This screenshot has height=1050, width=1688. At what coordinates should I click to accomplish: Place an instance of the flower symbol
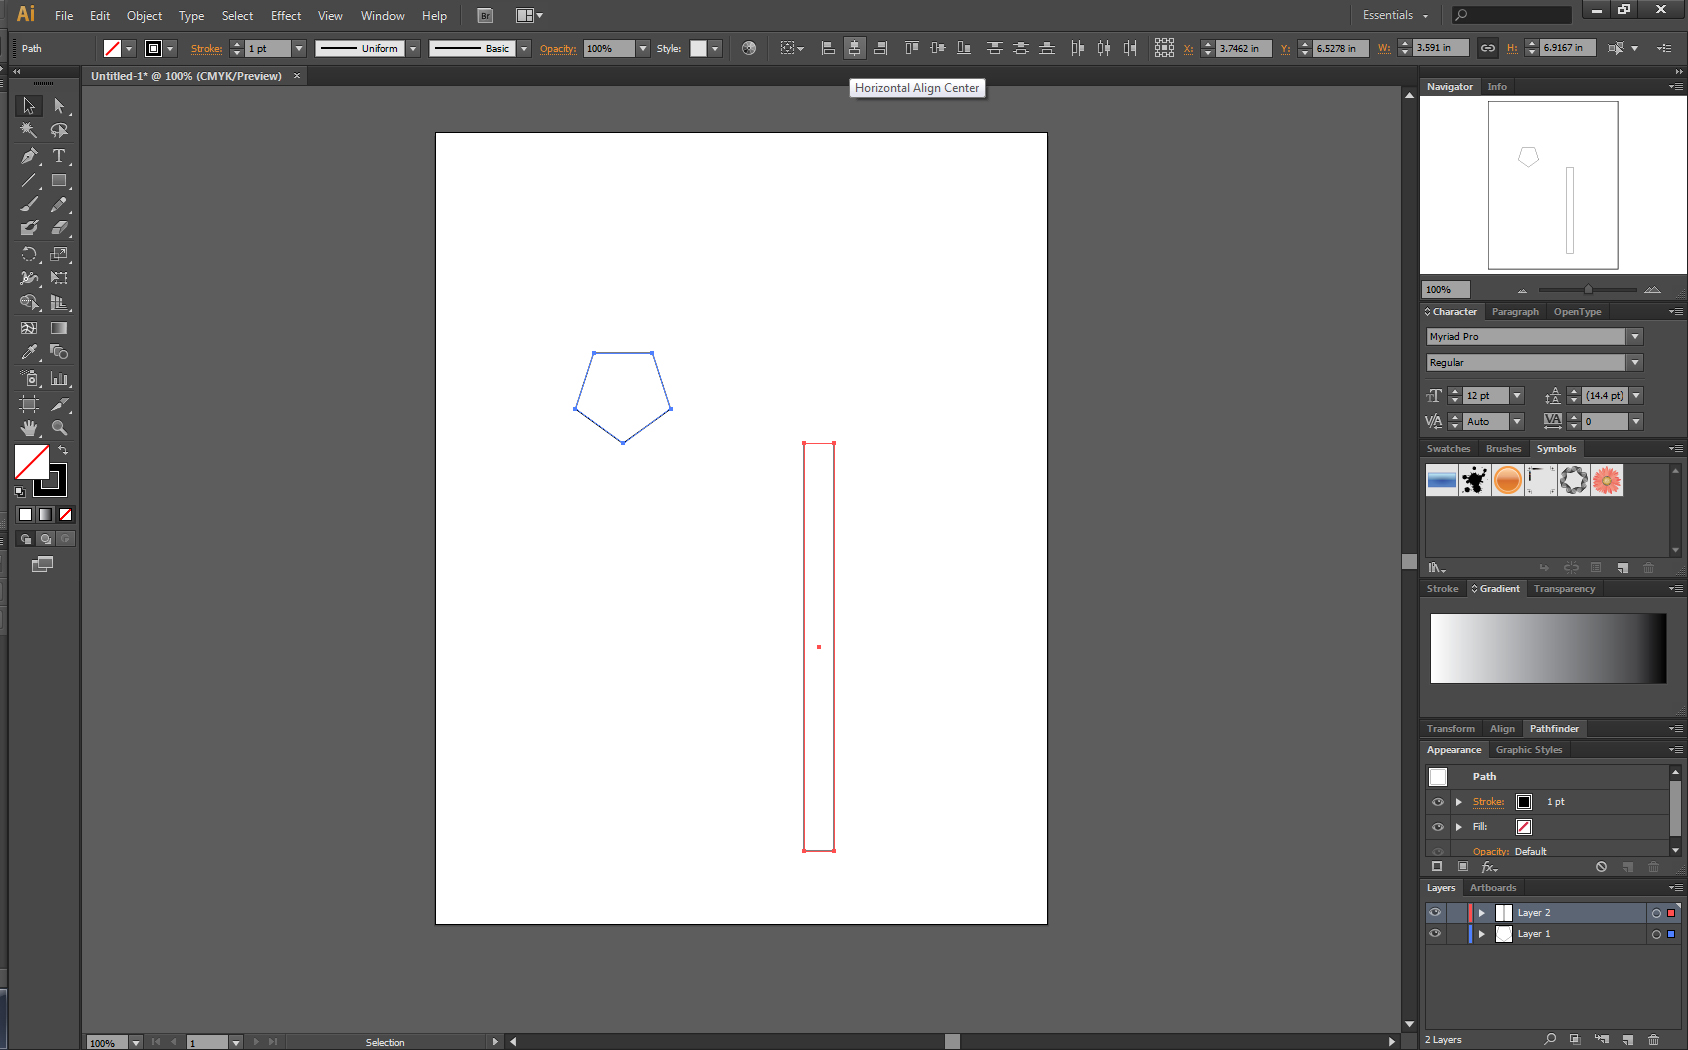(1606, 481)
